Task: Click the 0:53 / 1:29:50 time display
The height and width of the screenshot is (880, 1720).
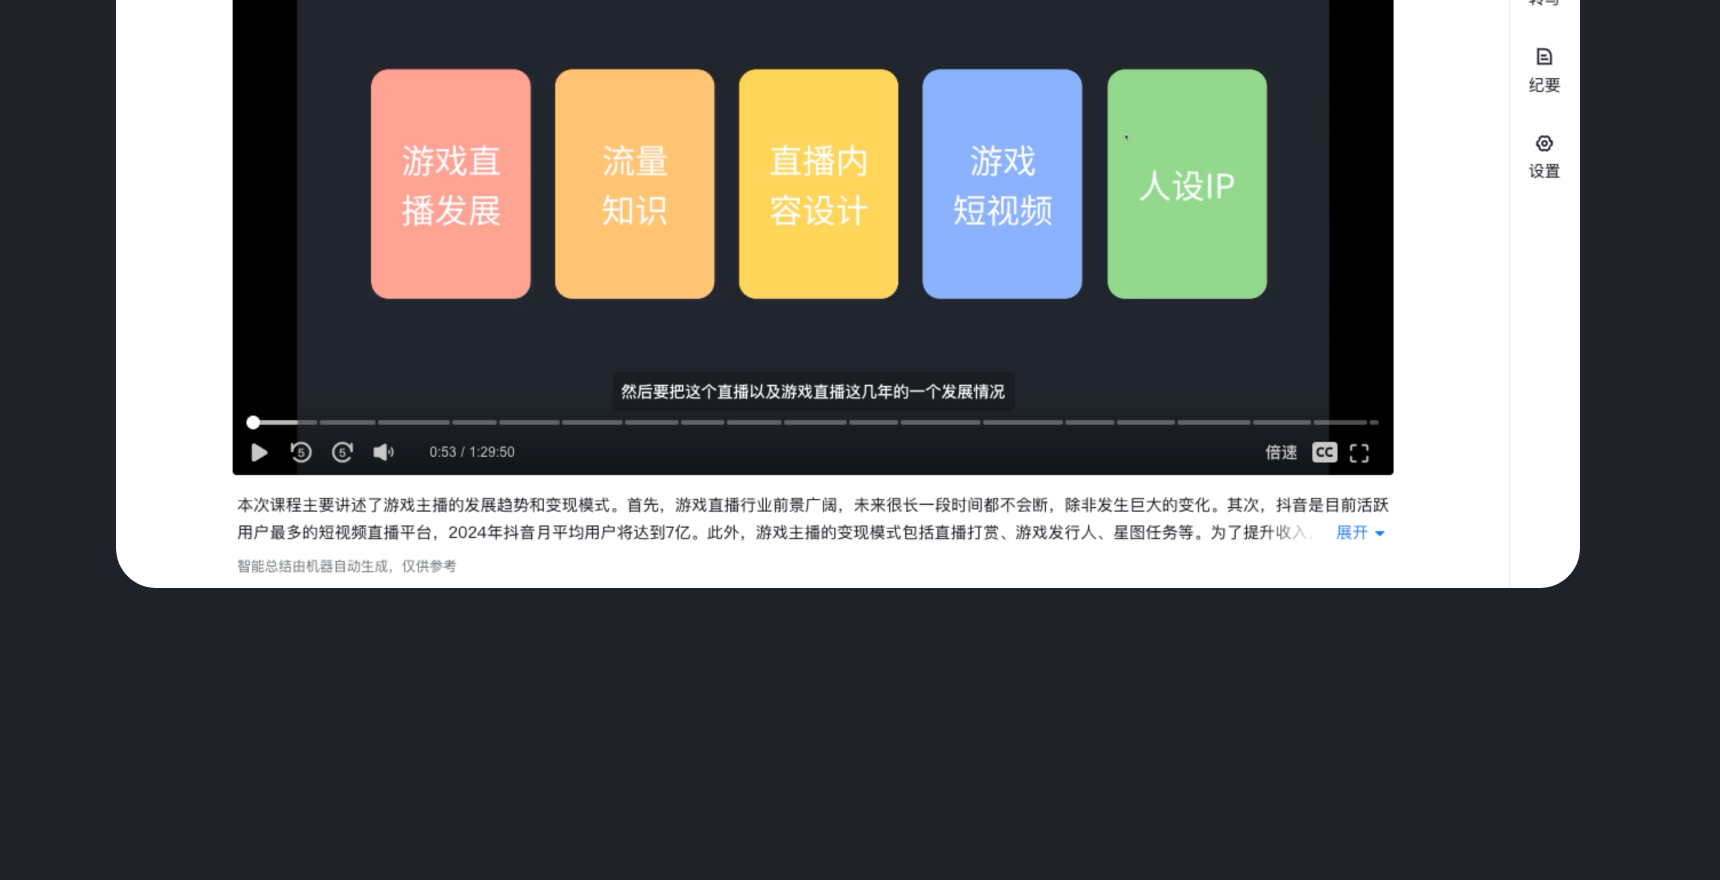Action: click(x=472, y=453)
